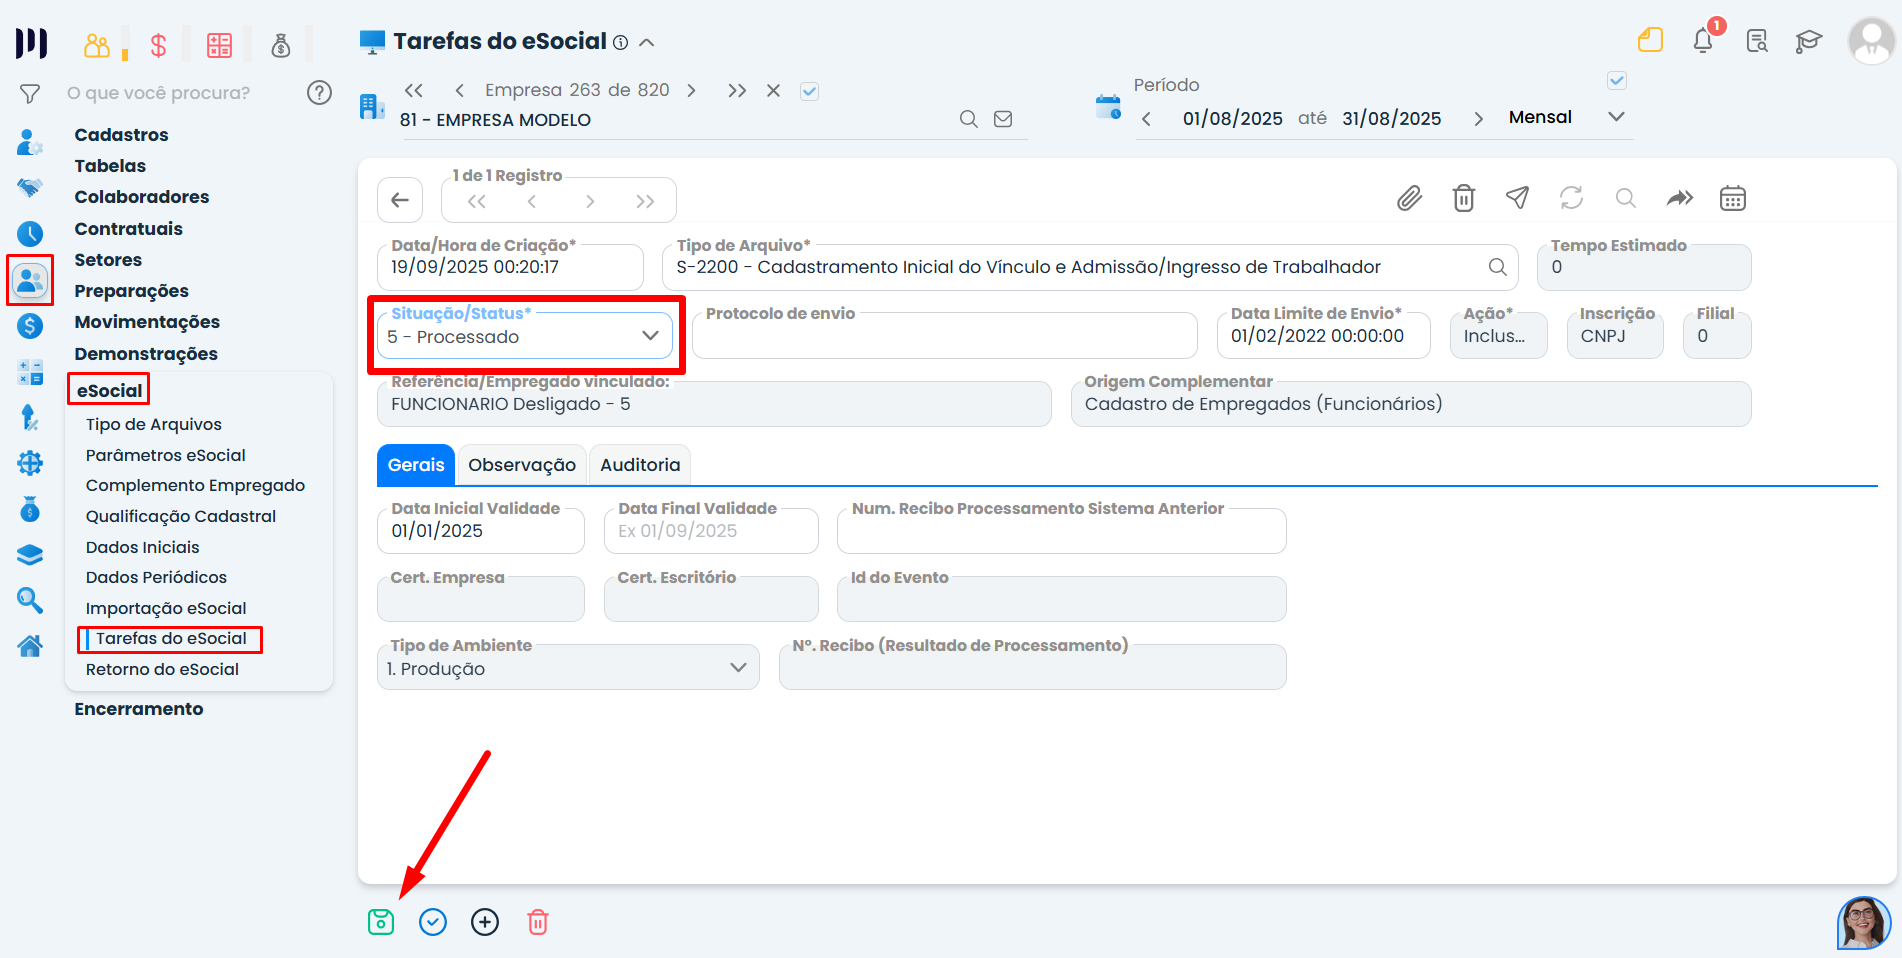This screenshot has height=958, width=1902.
Task: Open the Movimentações menu
Action: [x=147, y=322]
